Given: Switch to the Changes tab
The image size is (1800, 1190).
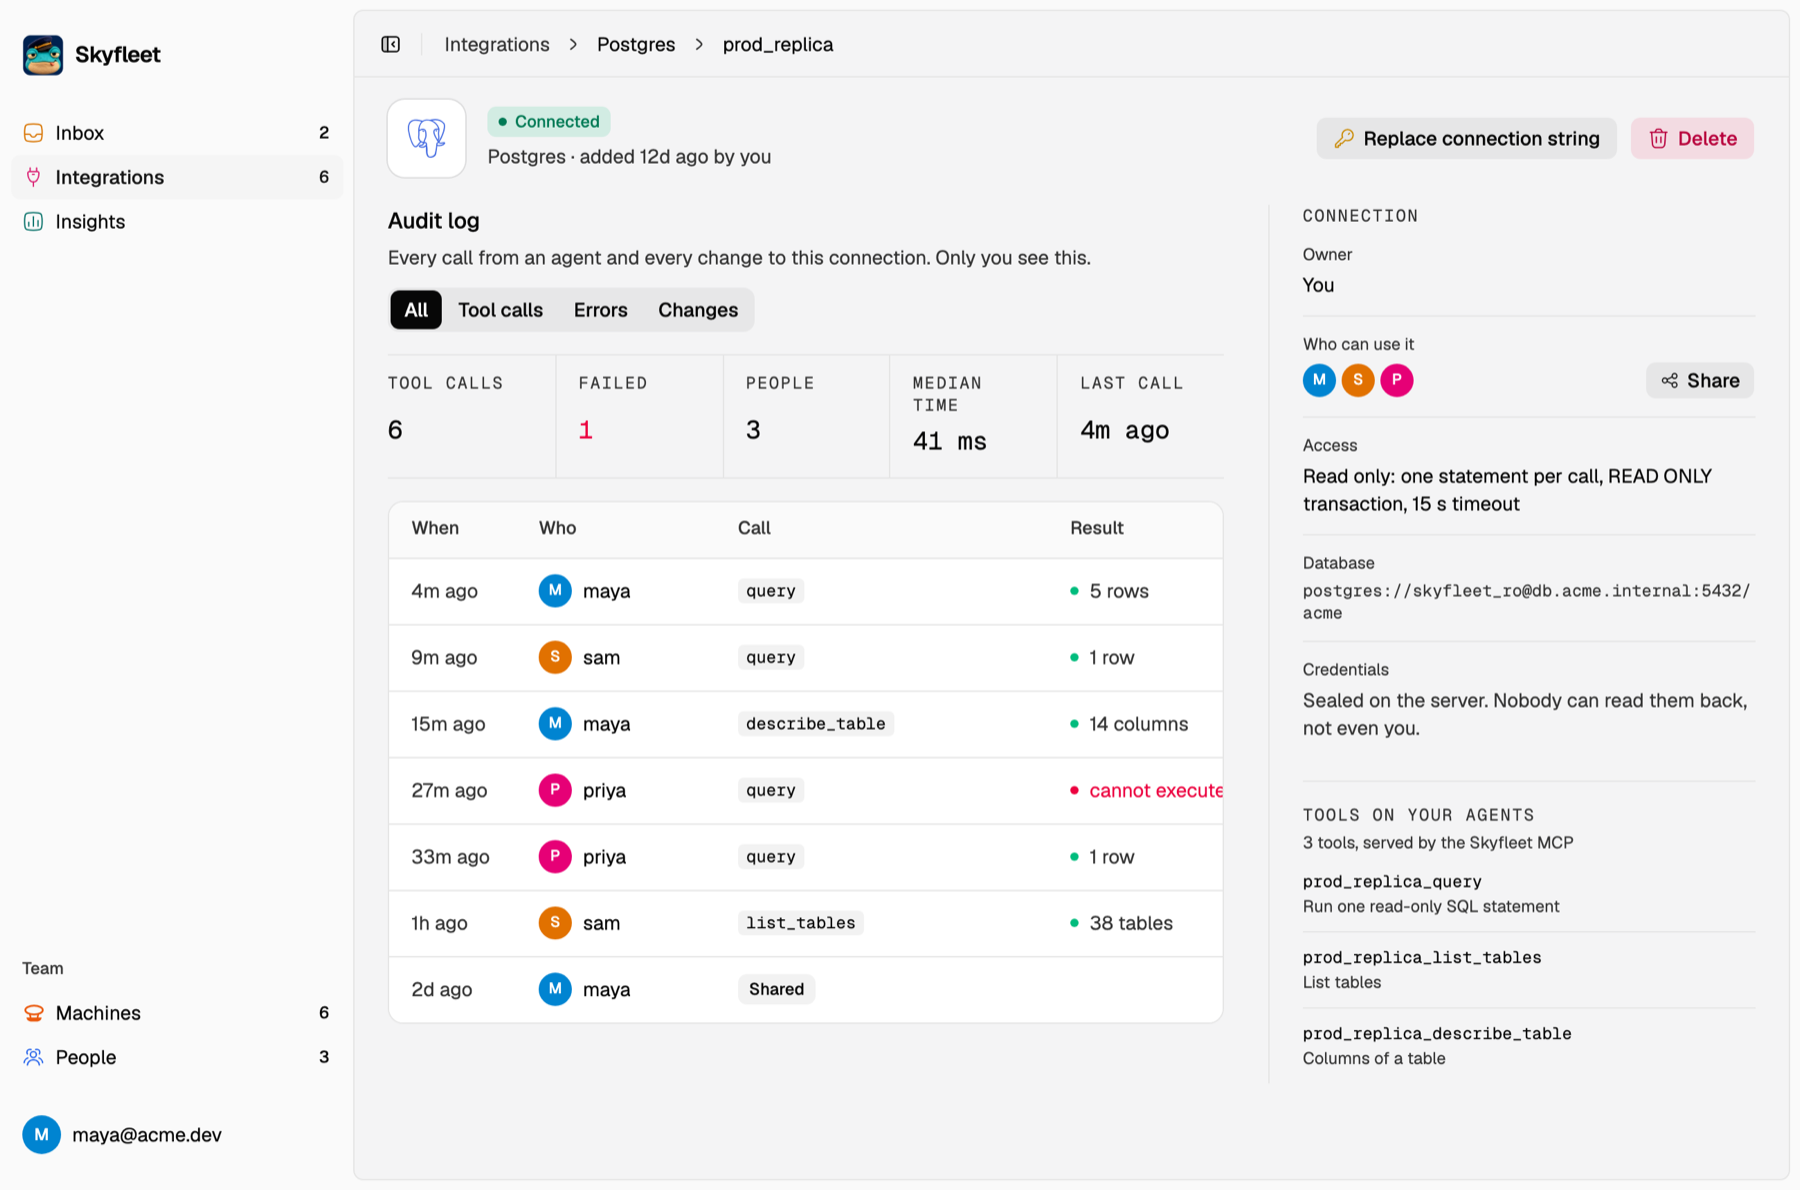Looking at the screenshot, I should pyautogui.click(x=698, y=310).
